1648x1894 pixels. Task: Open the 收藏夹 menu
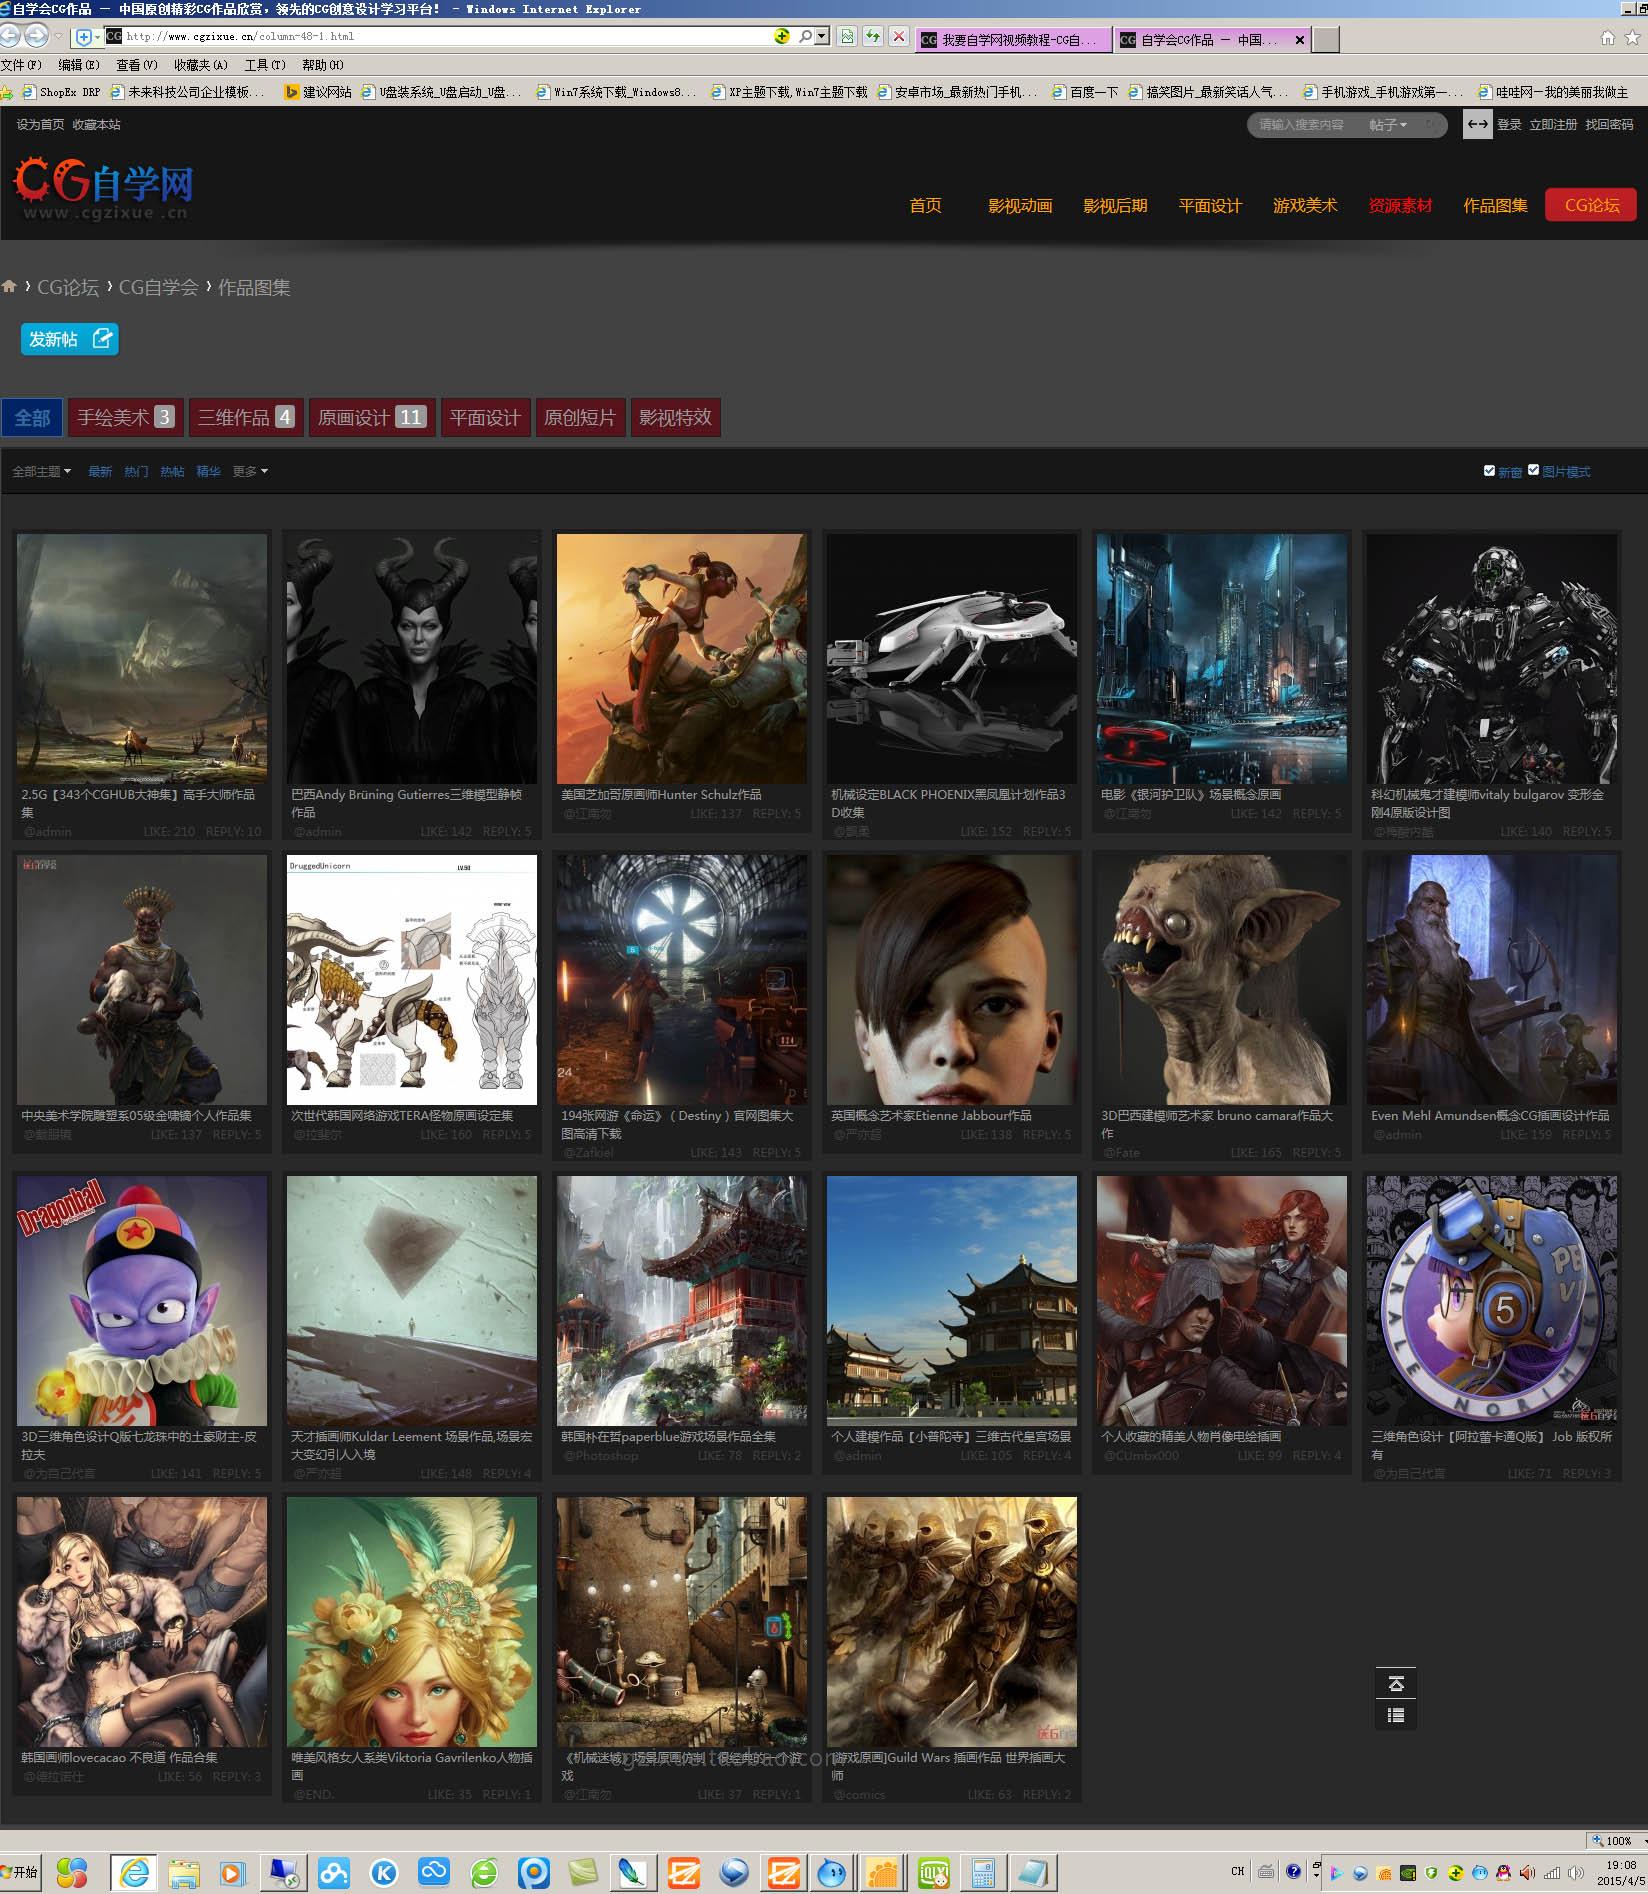tap(200, 65)
